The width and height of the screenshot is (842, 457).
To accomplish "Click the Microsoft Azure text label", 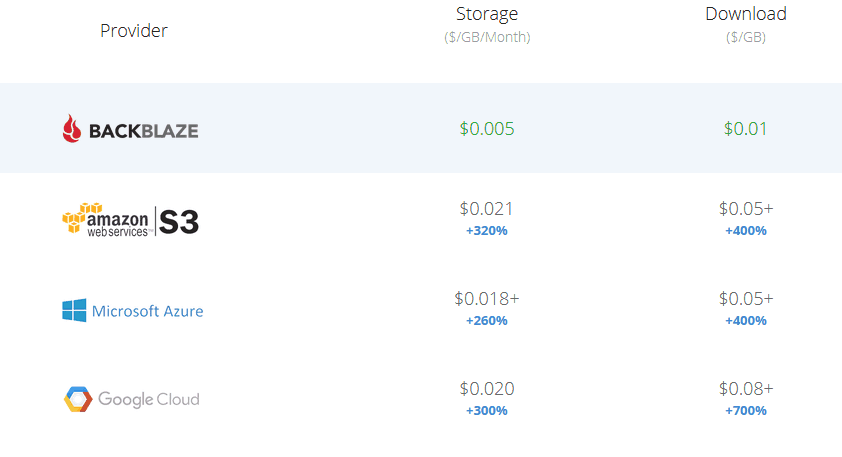I will click(148, 311).
